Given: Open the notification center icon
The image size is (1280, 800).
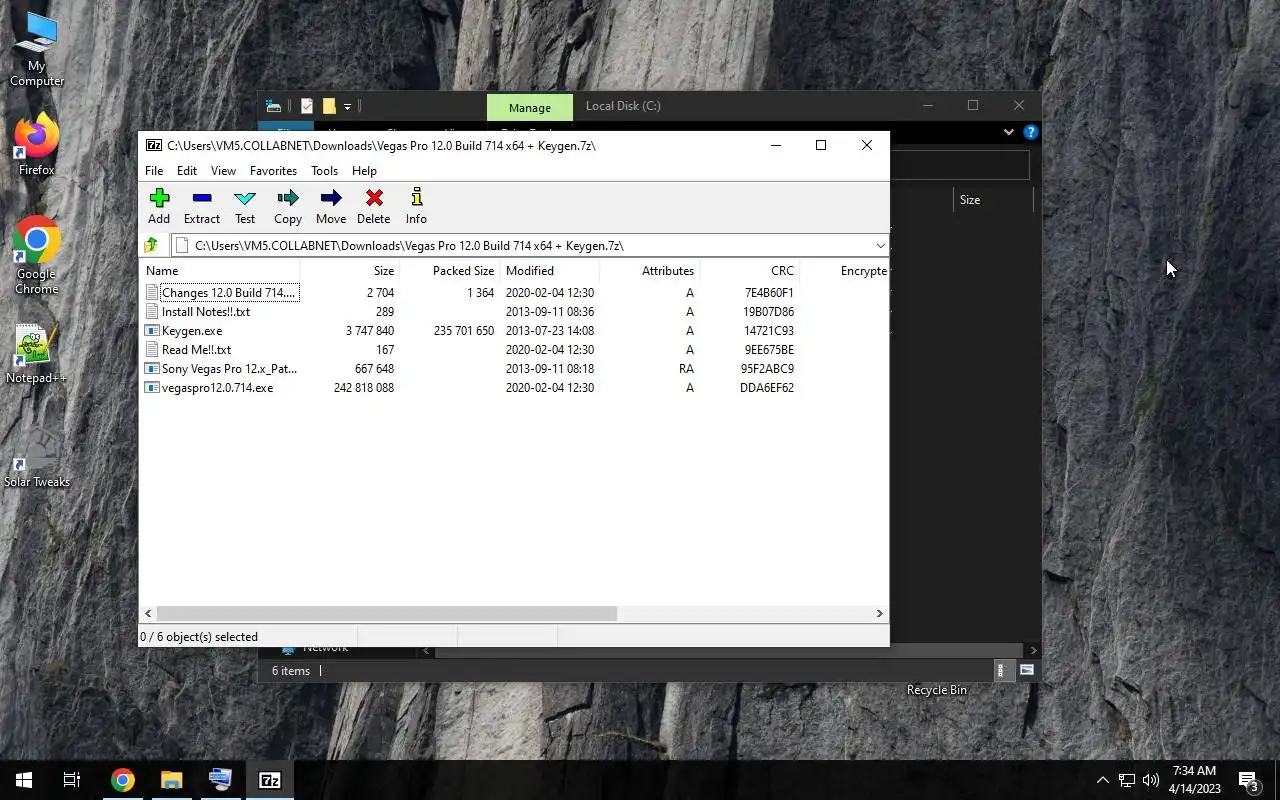Looking at the screenshot, I should 1248,780.
